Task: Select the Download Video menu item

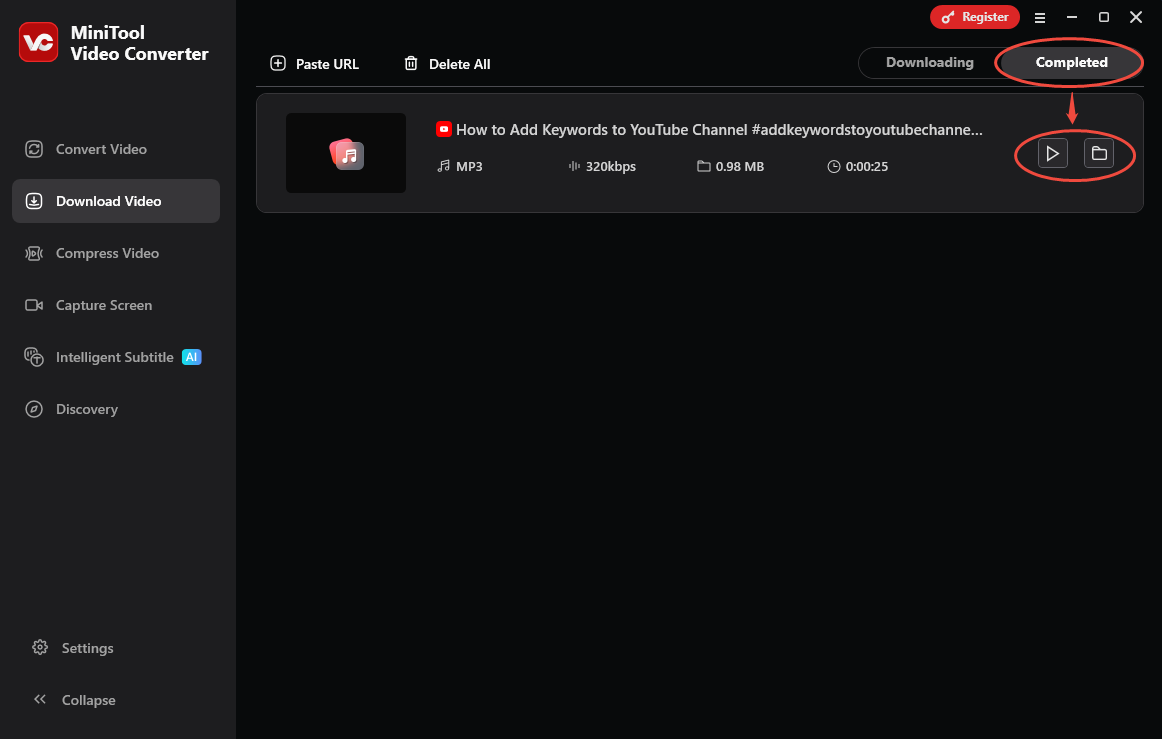Action: (108, 201)
